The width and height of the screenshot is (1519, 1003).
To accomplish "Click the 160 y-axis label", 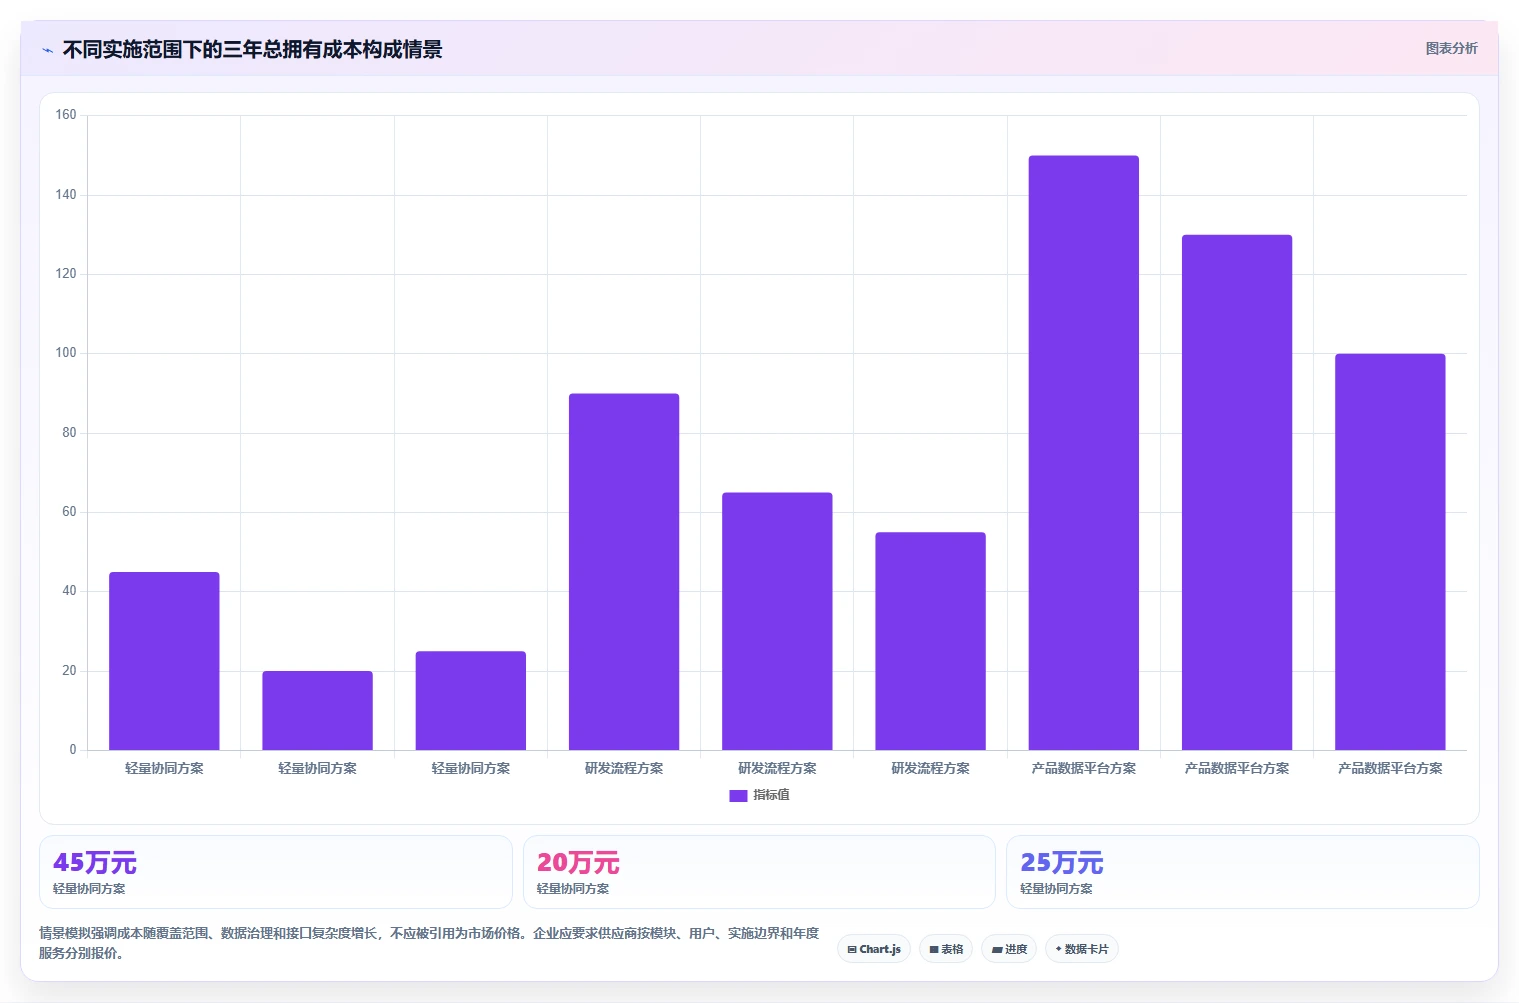I will click(66, 115).
